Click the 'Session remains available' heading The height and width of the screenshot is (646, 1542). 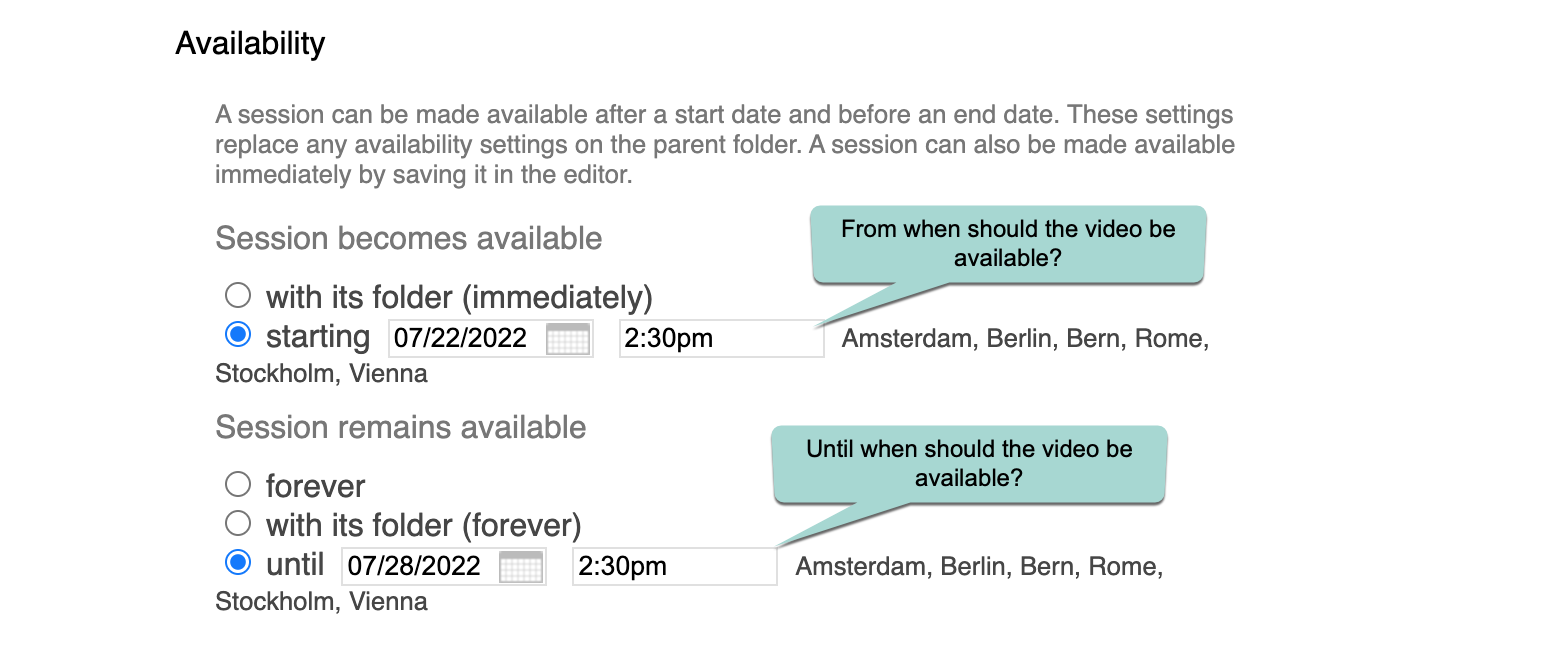[x=401, y=427]
